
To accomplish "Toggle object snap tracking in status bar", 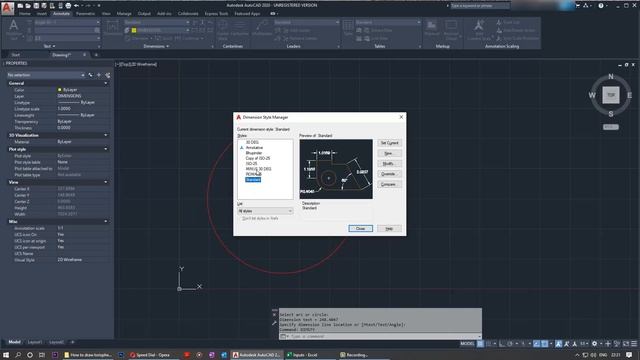I will (x=537, y=344).
